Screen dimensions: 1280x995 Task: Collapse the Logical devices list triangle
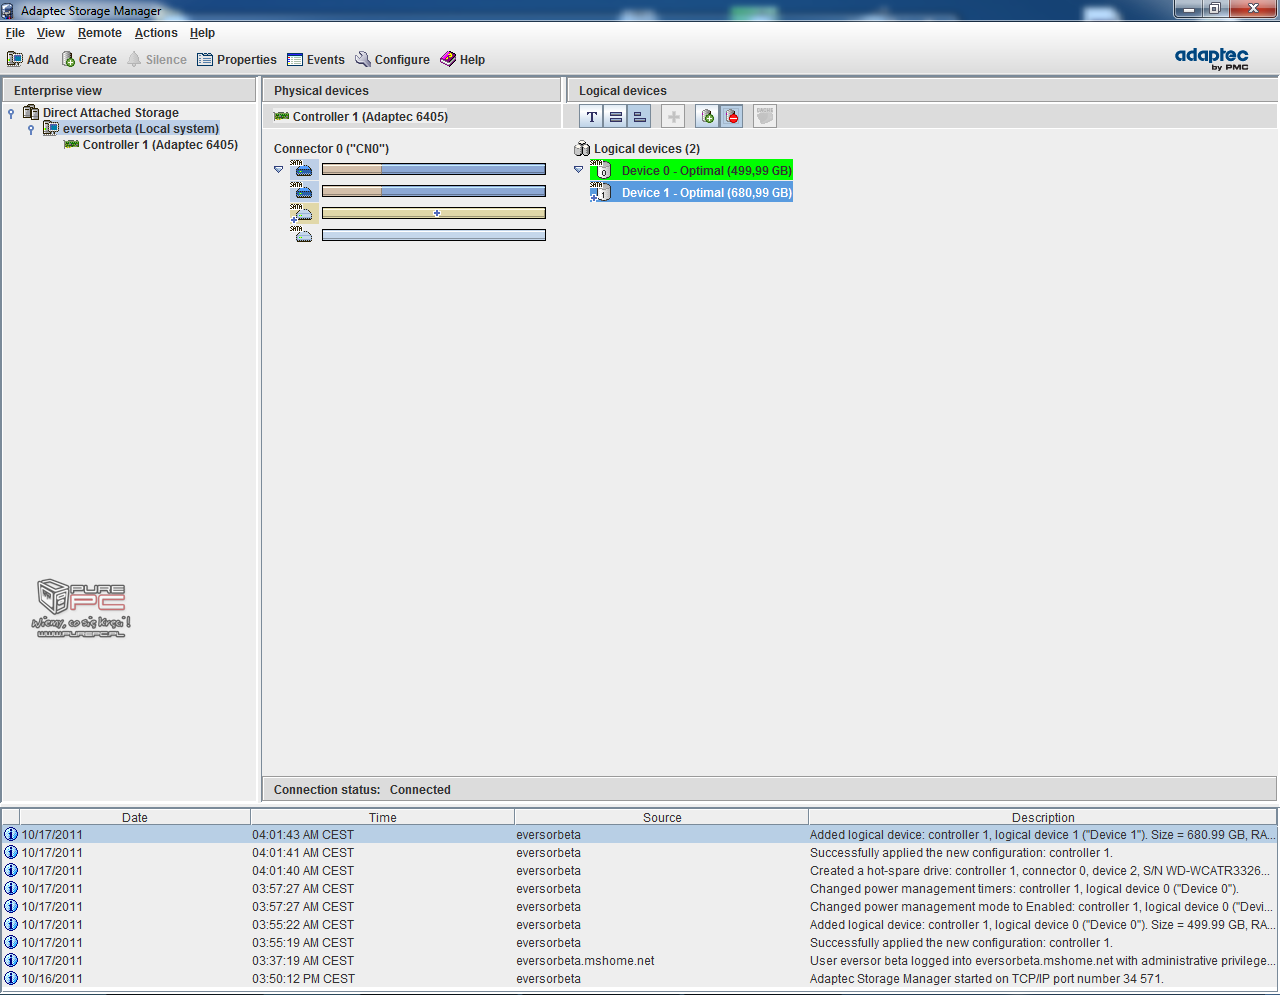[x=579, y=169]
